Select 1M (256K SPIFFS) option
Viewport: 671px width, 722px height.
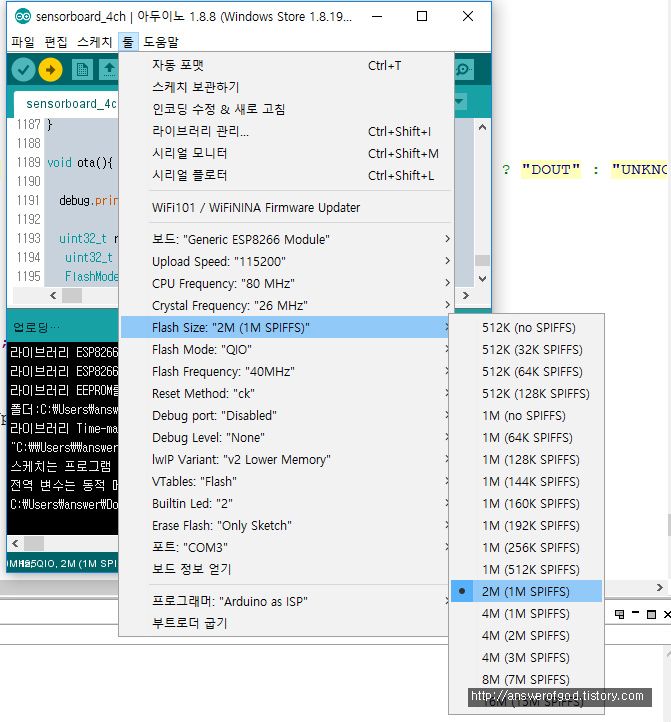coord(526,548)
